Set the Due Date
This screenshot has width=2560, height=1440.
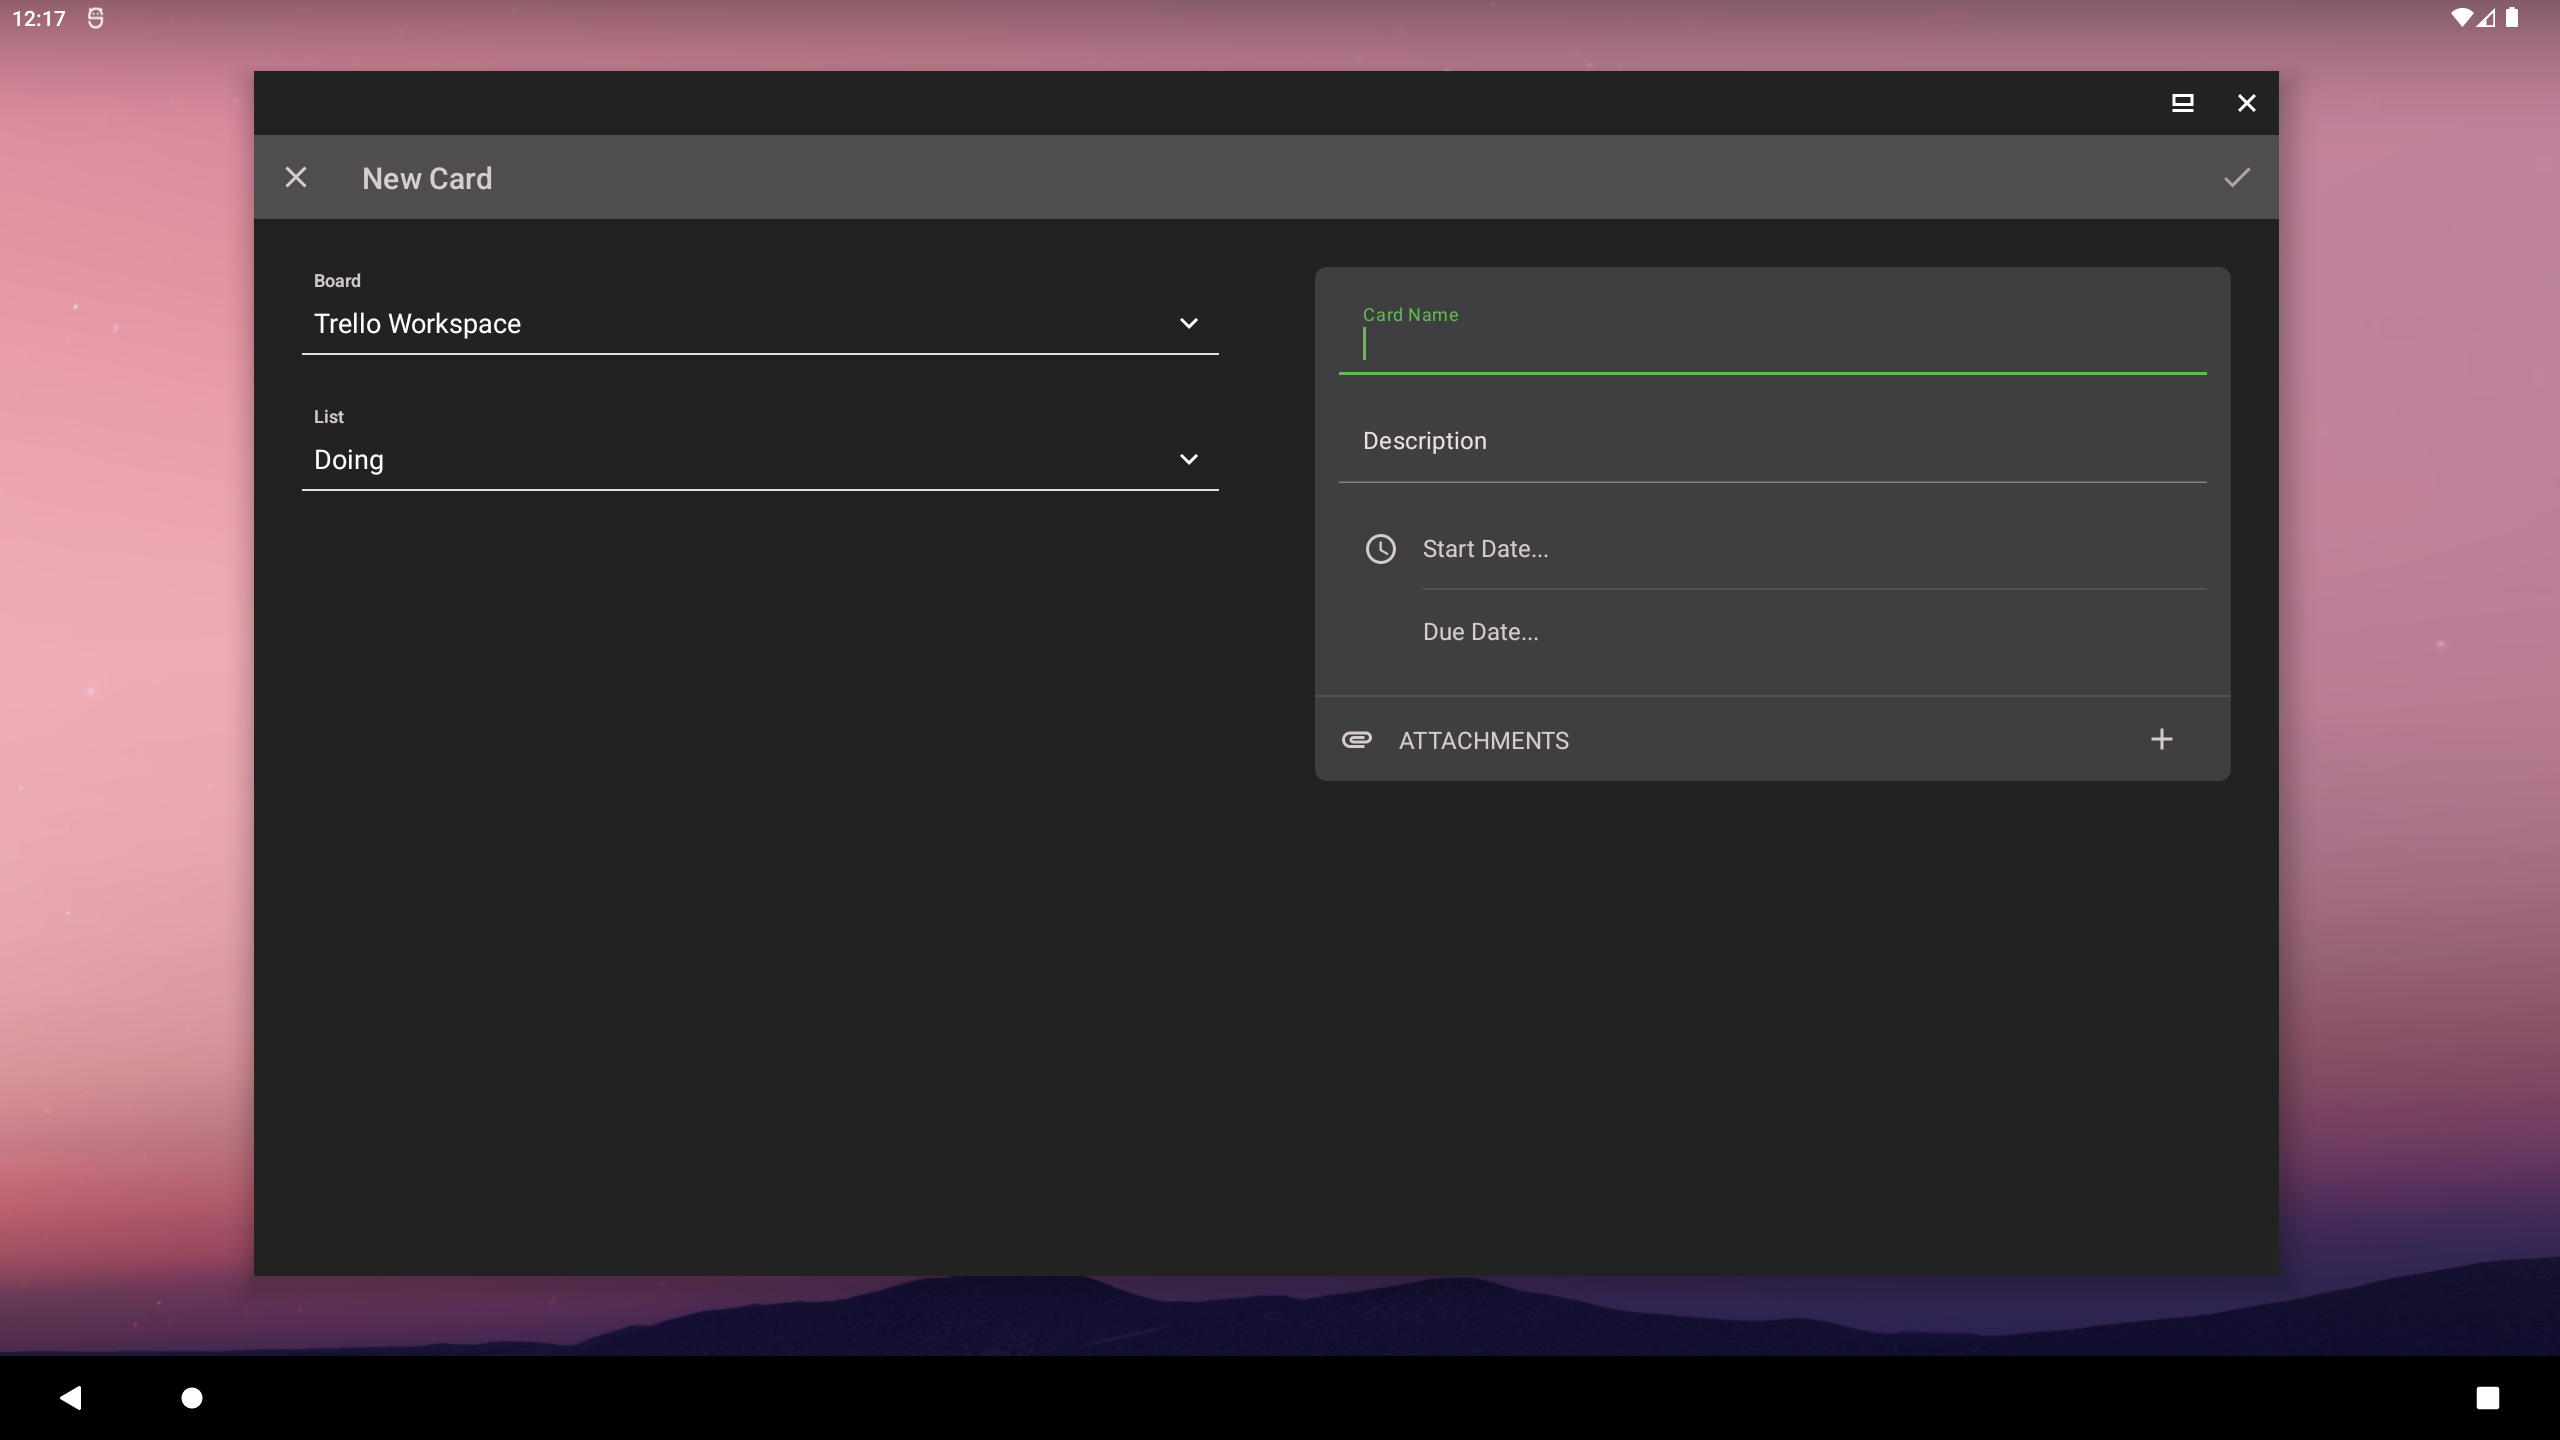[1814, 632]
